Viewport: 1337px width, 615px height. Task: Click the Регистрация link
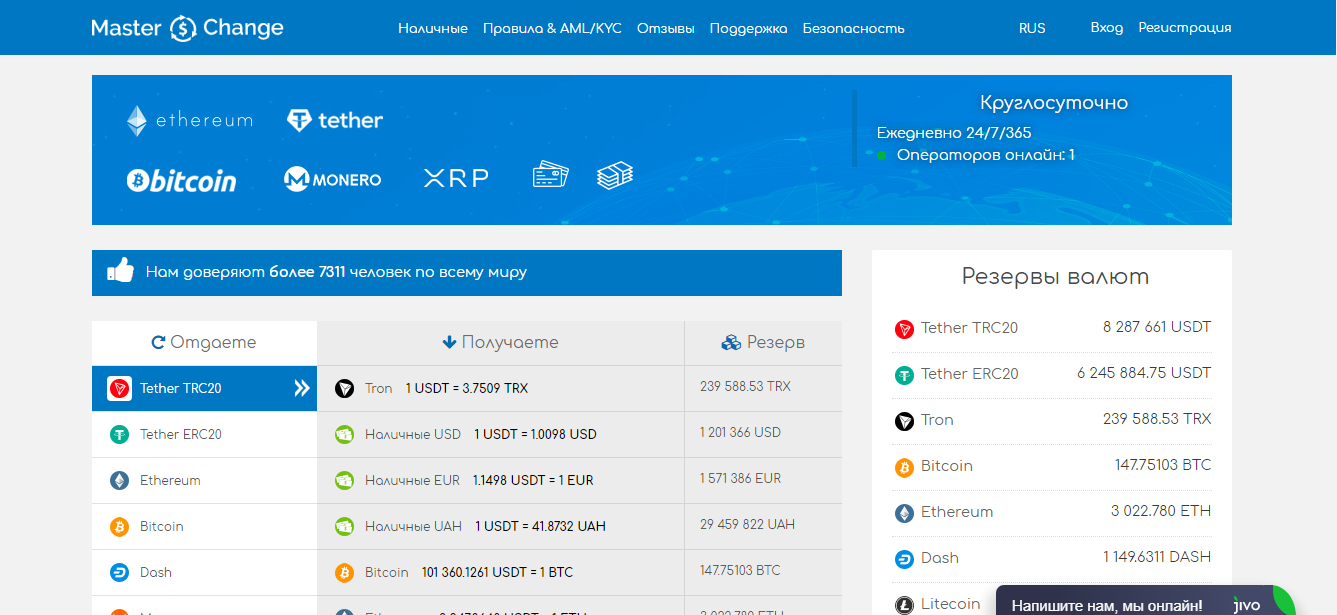point(1185,28)
